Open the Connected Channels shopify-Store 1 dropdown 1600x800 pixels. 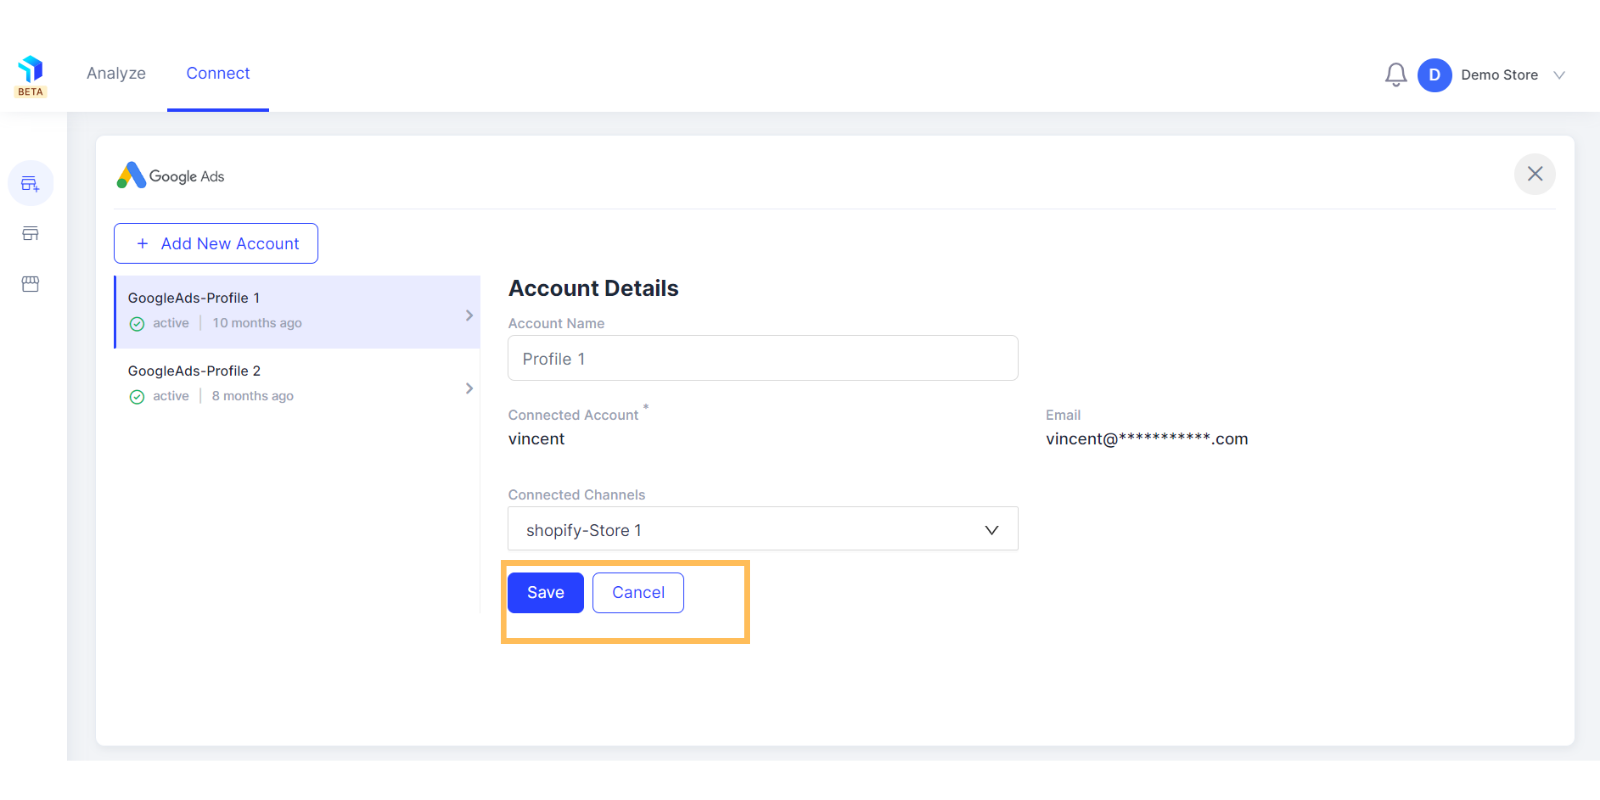pos(763,529)
